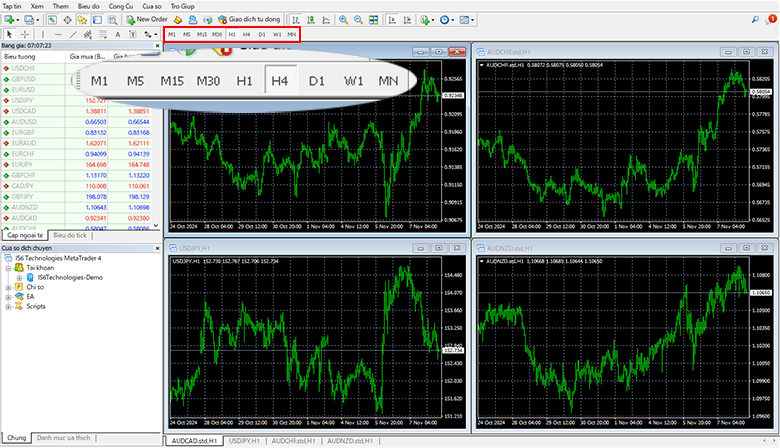This screenshot has width=780, height=448.
Task: Expand the Periods dropdown arrow
Action: (x=453, y=20)
